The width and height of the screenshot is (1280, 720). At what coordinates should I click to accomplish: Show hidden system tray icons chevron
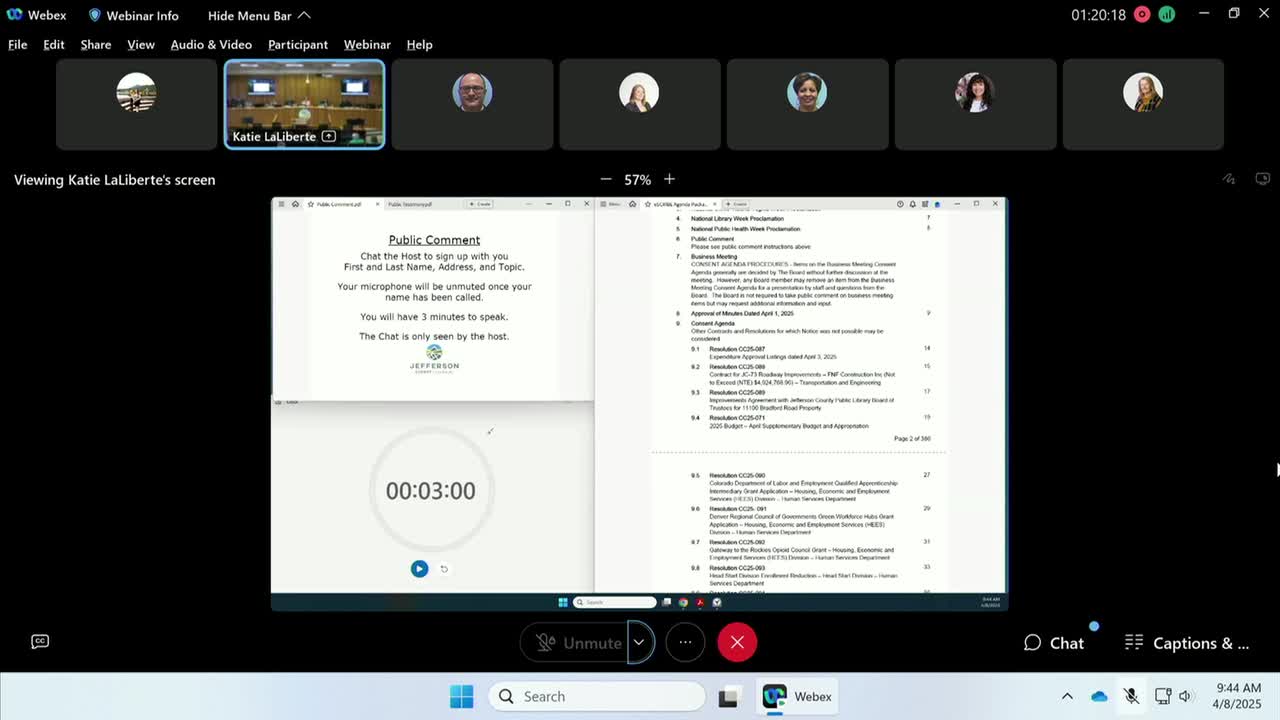coord(1067,696)
